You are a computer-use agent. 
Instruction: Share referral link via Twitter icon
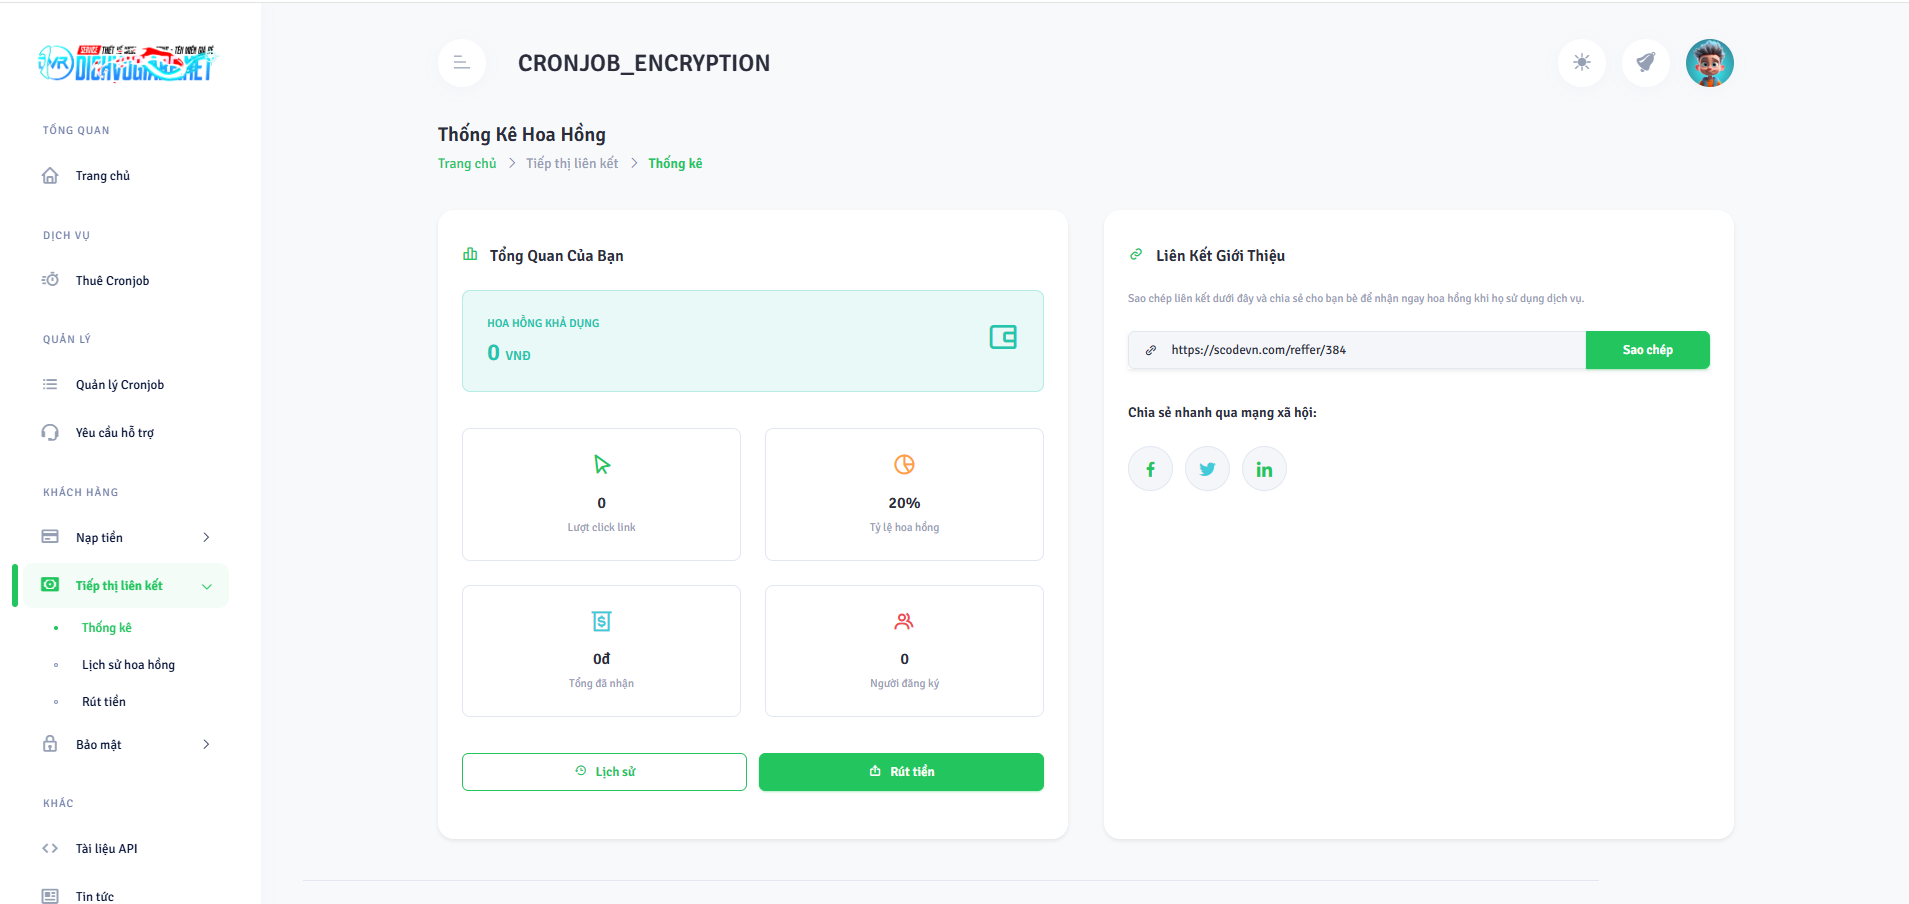coord(1207,469)
